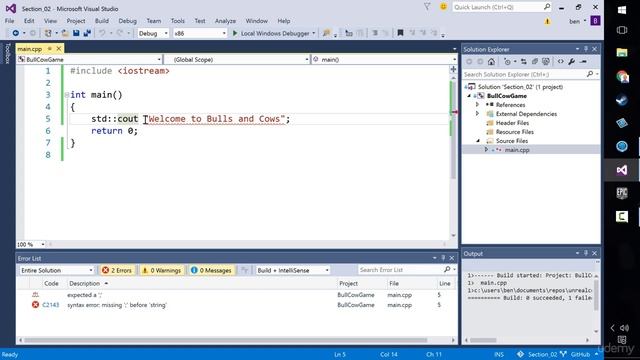Screen dimensions: 640x360
Task: Expand the External Dependencies node
Action: (x=477, y=114)
